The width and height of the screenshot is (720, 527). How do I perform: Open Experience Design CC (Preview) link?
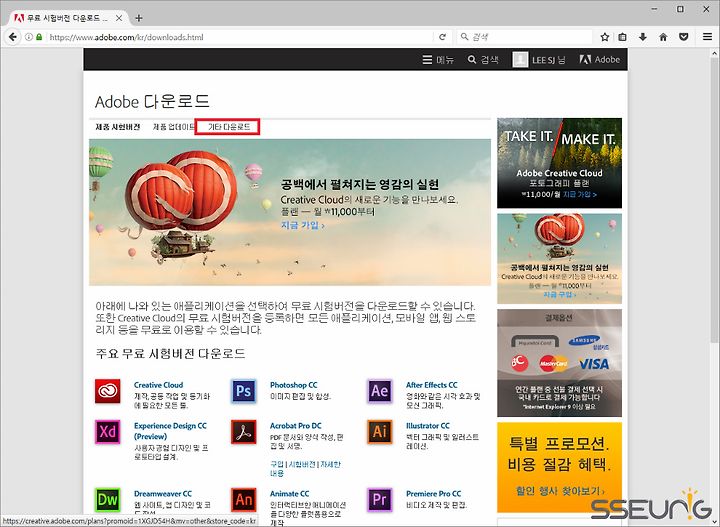coord(170,431)
